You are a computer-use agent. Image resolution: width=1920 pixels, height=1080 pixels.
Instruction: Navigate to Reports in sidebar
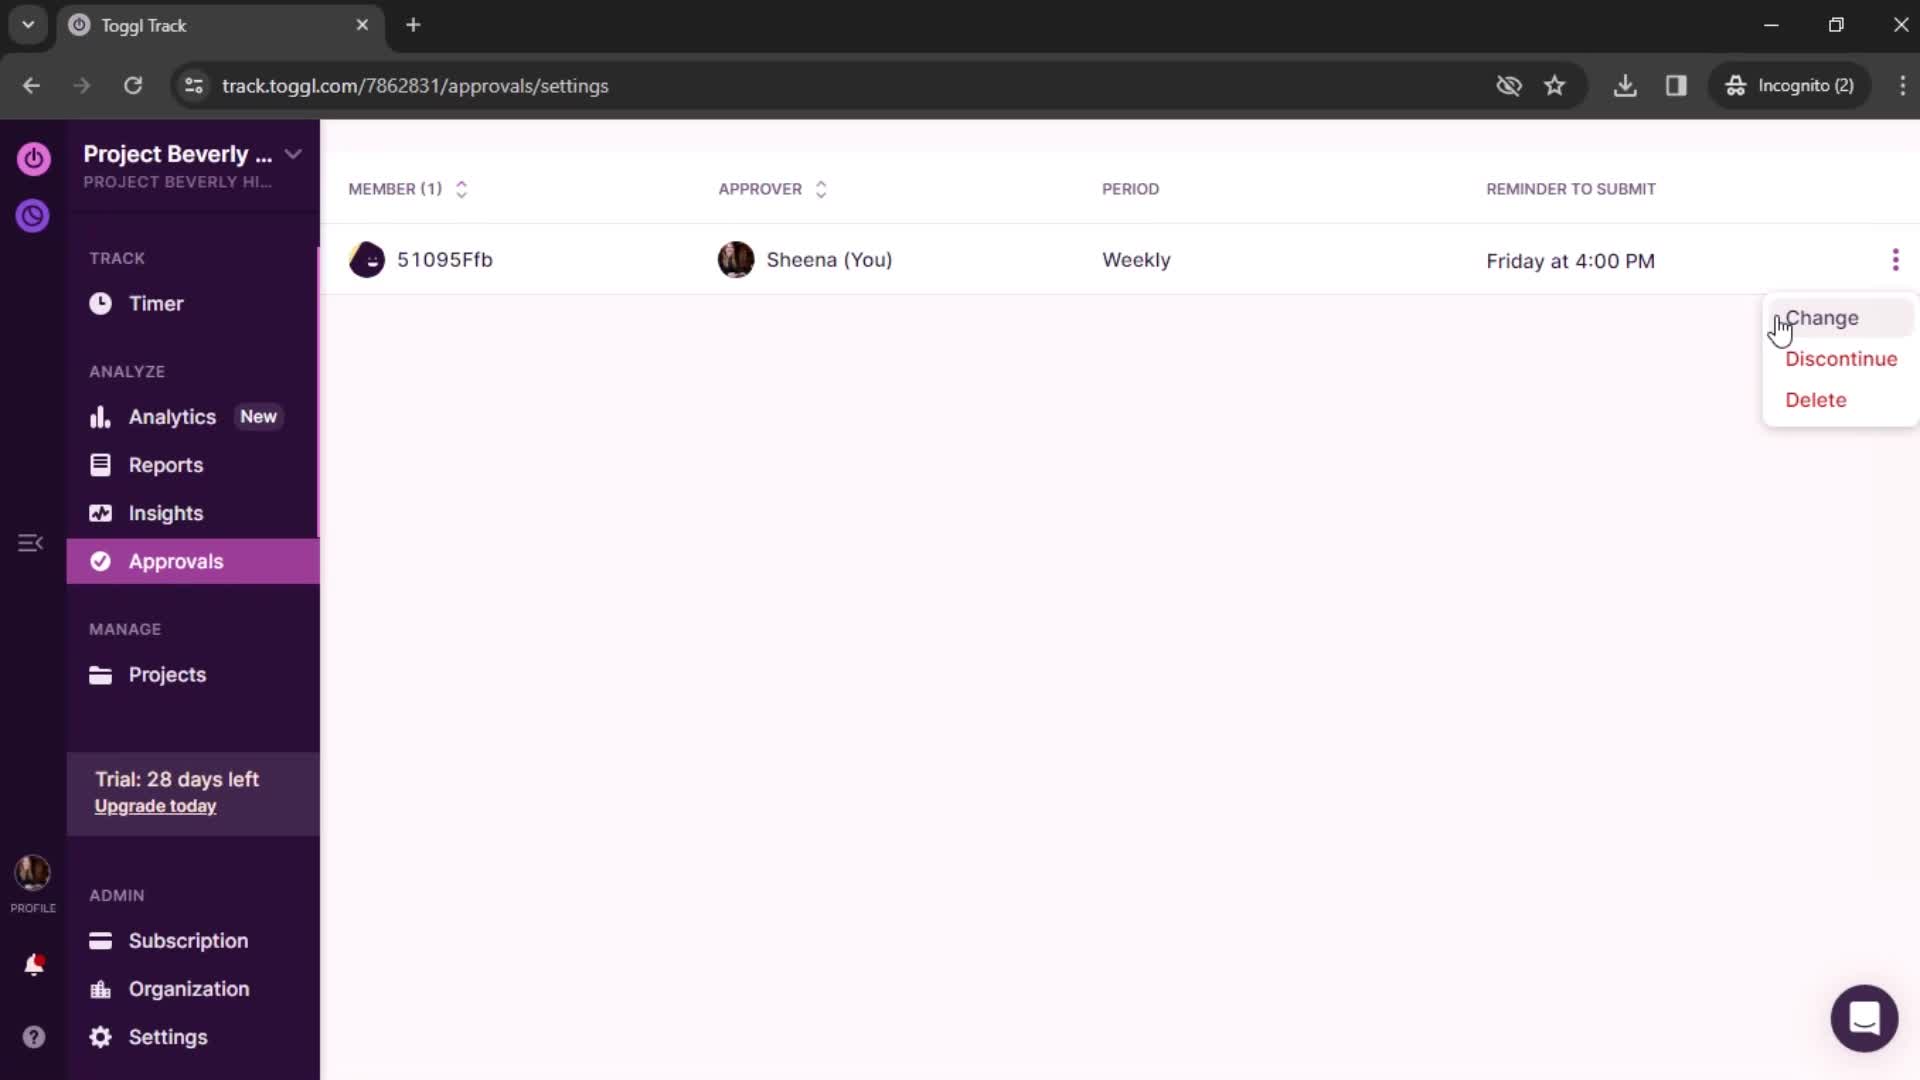(x=165, y=465)
